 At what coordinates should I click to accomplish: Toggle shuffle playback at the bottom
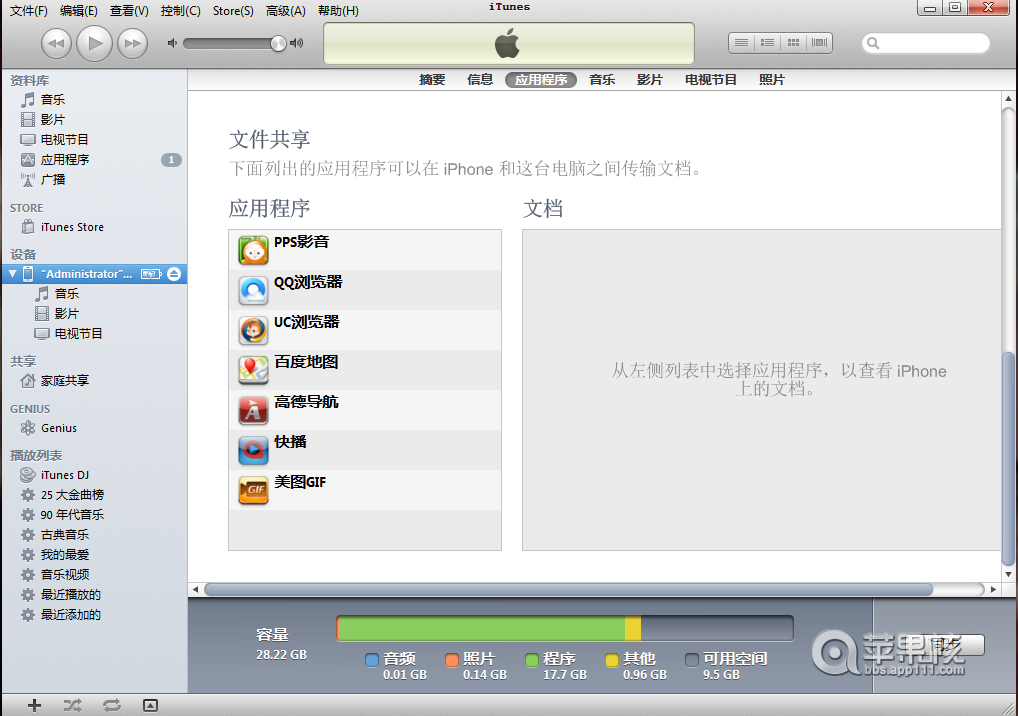(x=72, y=705)
